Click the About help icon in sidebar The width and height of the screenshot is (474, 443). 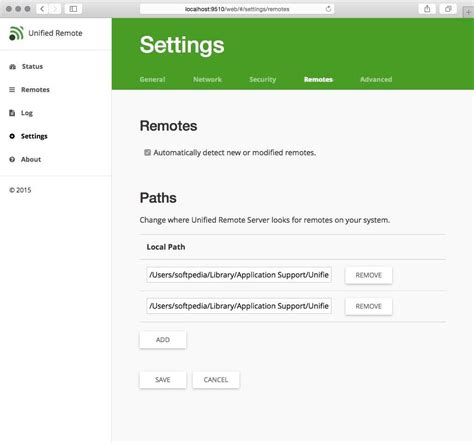coord(12,159)
